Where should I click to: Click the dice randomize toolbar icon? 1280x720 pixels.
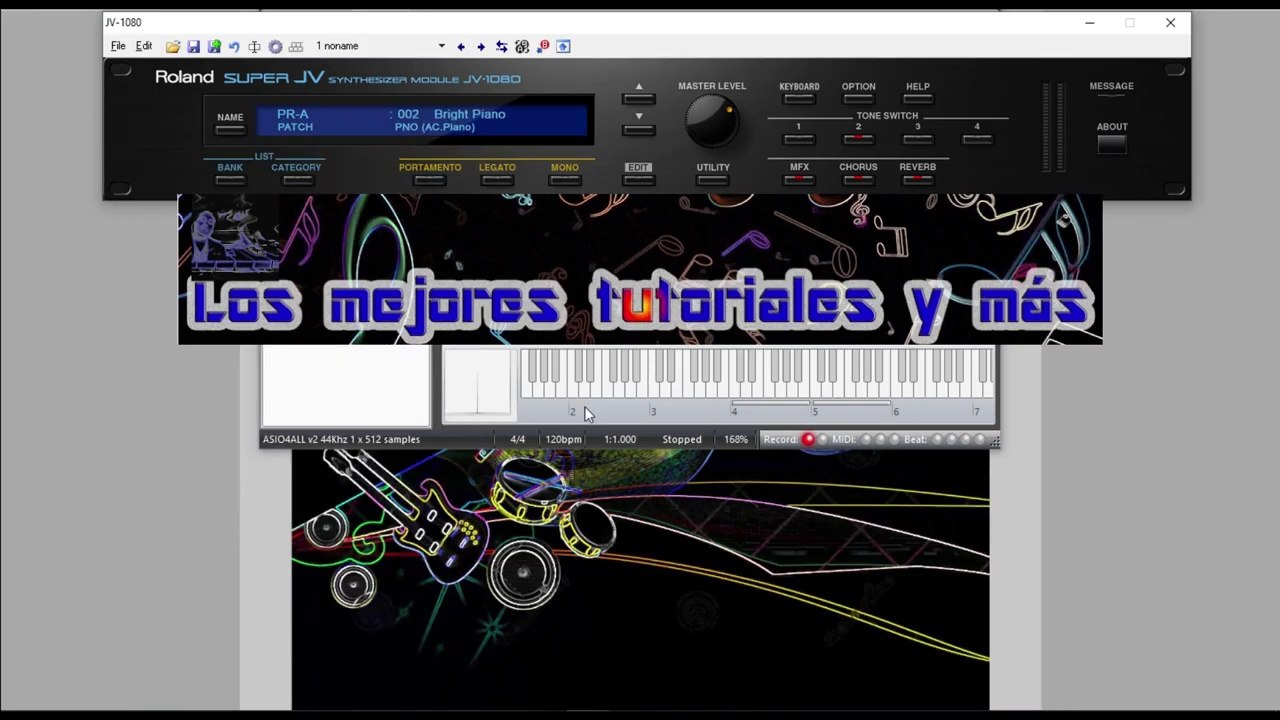[522, 47]
